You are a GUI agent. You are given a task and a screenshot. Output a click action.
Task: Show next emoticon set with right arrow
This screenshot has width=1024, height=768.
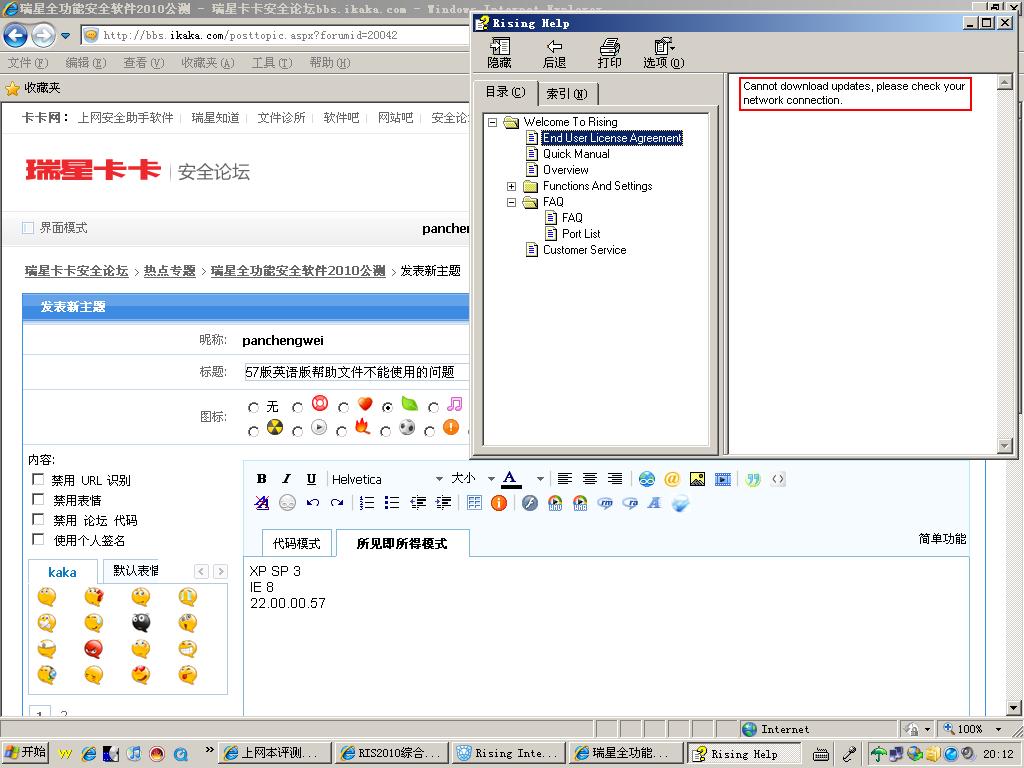(221, 571)
